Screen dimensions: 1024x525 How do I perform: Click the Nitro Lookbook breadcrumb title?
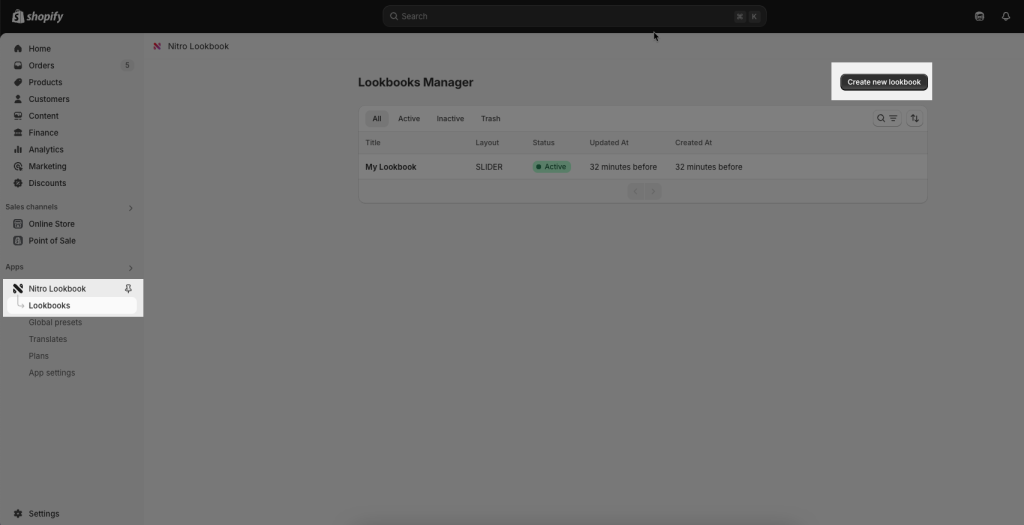(199, 46)
